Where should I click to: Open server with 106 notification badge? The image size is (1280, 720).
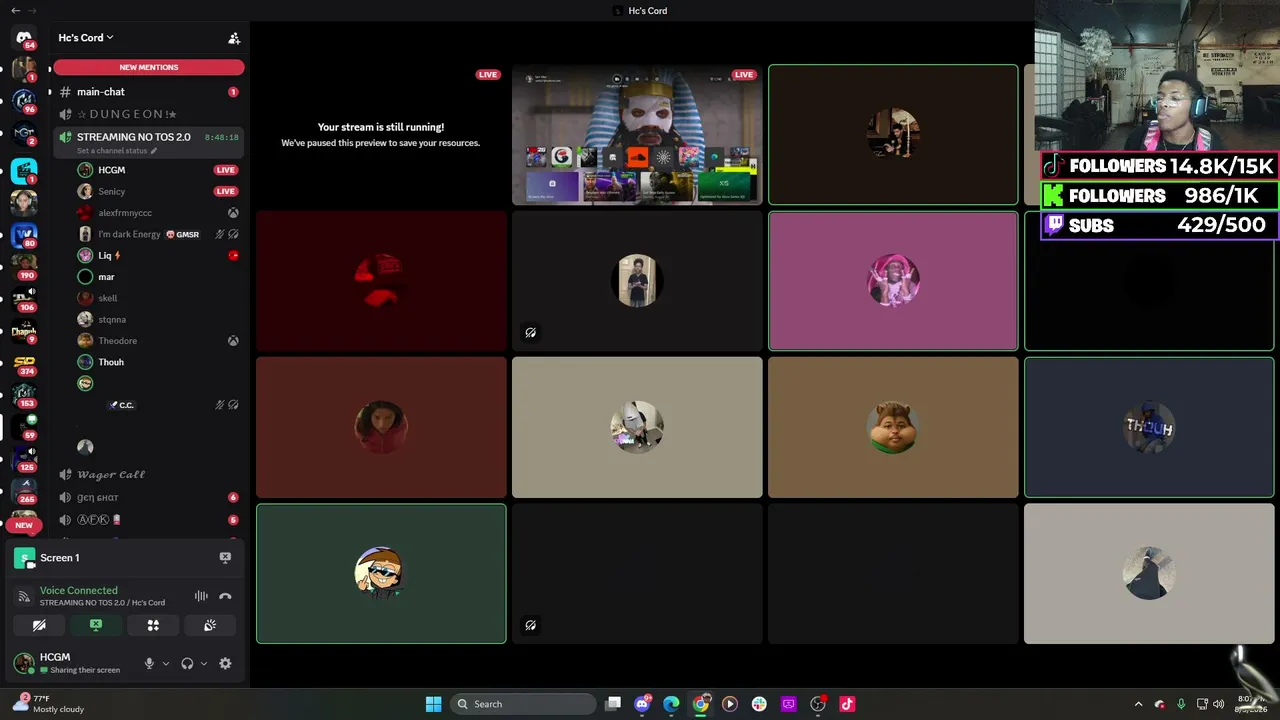coord(24,298)
